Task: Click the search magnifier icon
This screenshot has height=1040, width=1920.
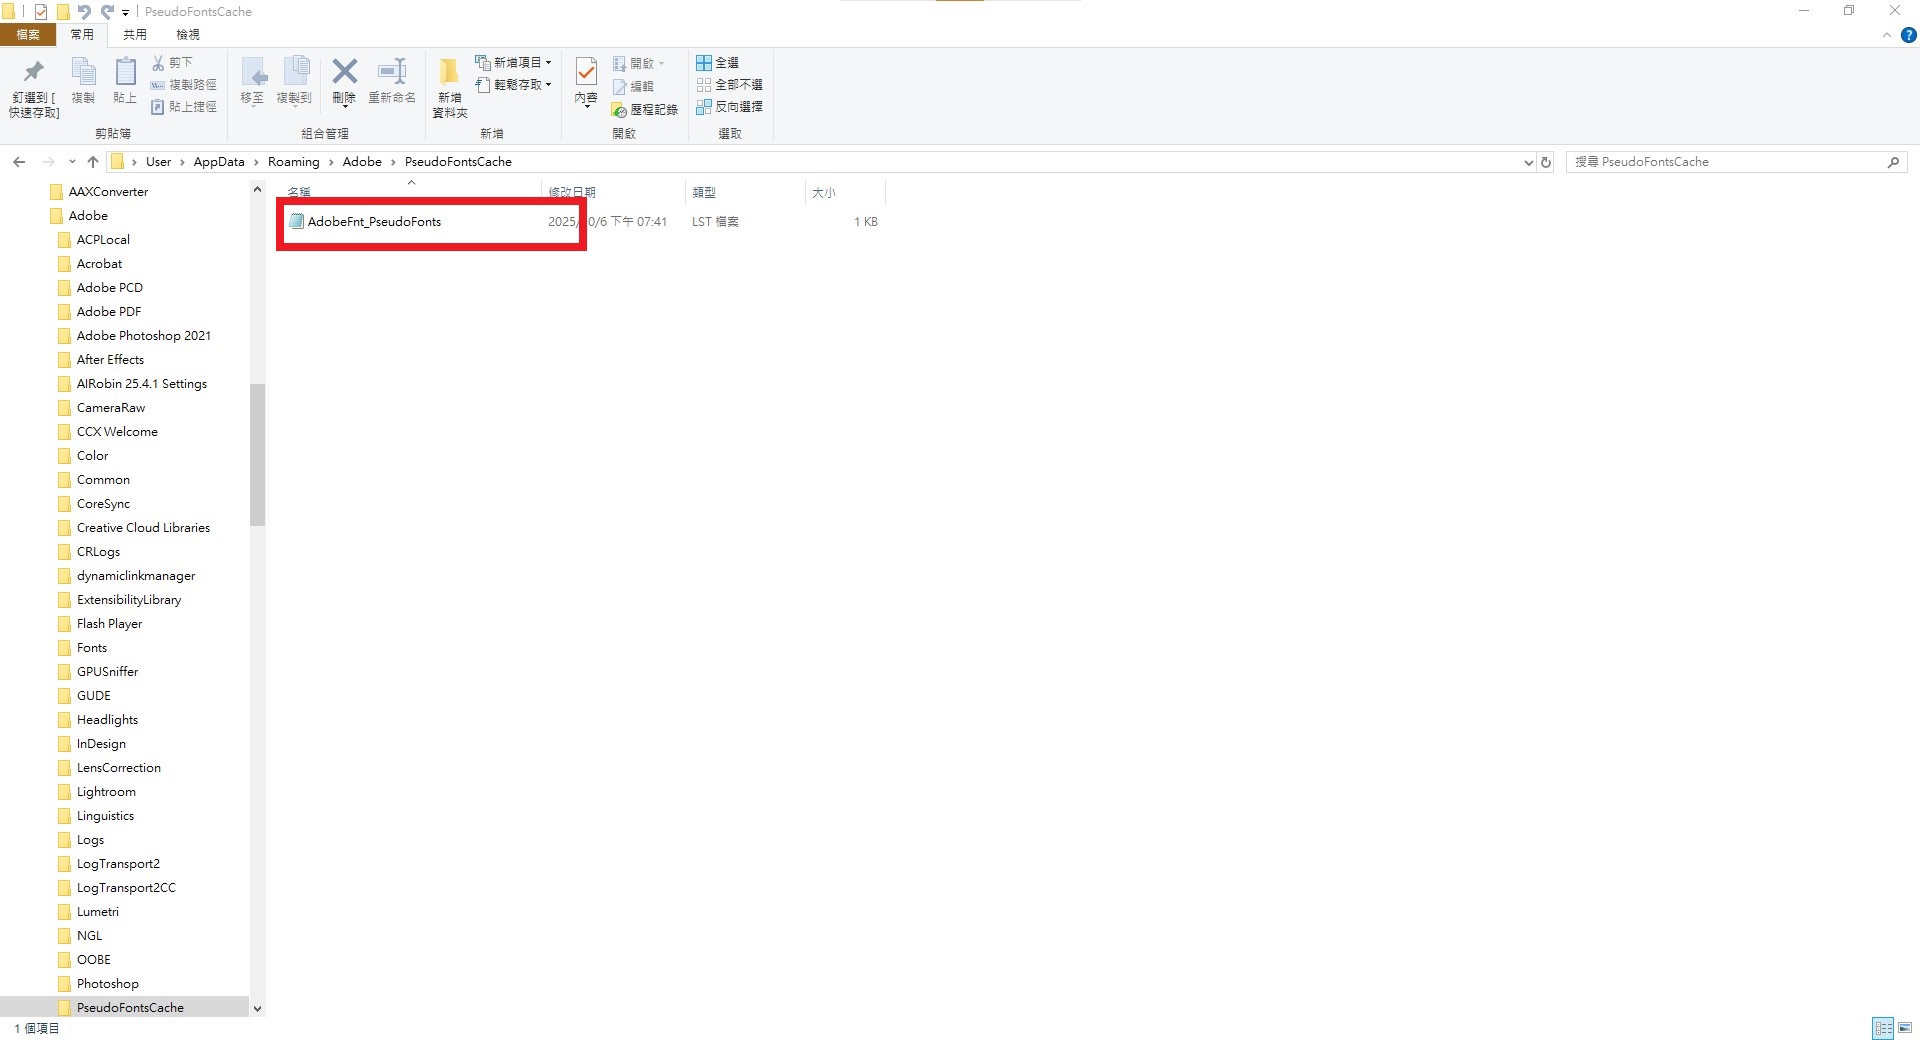Action: pos(1893,162)
